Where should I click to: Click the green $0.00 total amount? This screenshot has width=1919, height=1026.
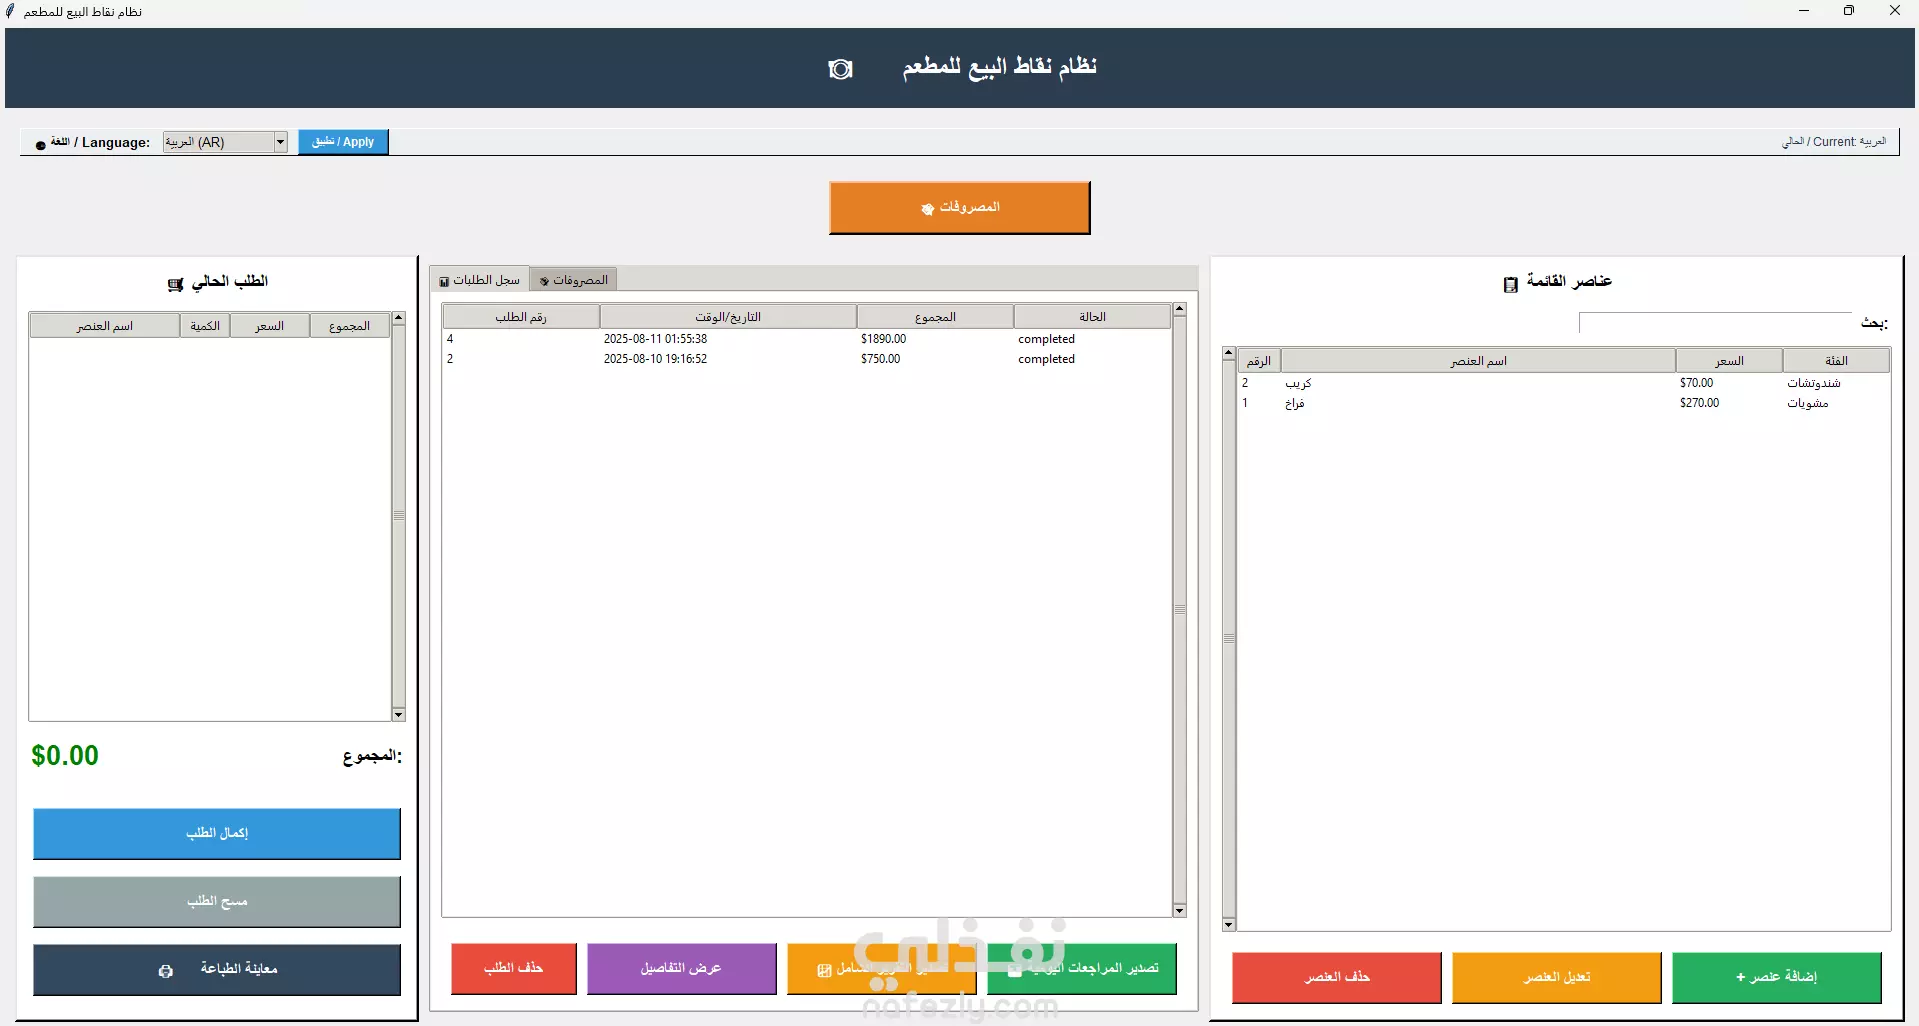point(65,756)
